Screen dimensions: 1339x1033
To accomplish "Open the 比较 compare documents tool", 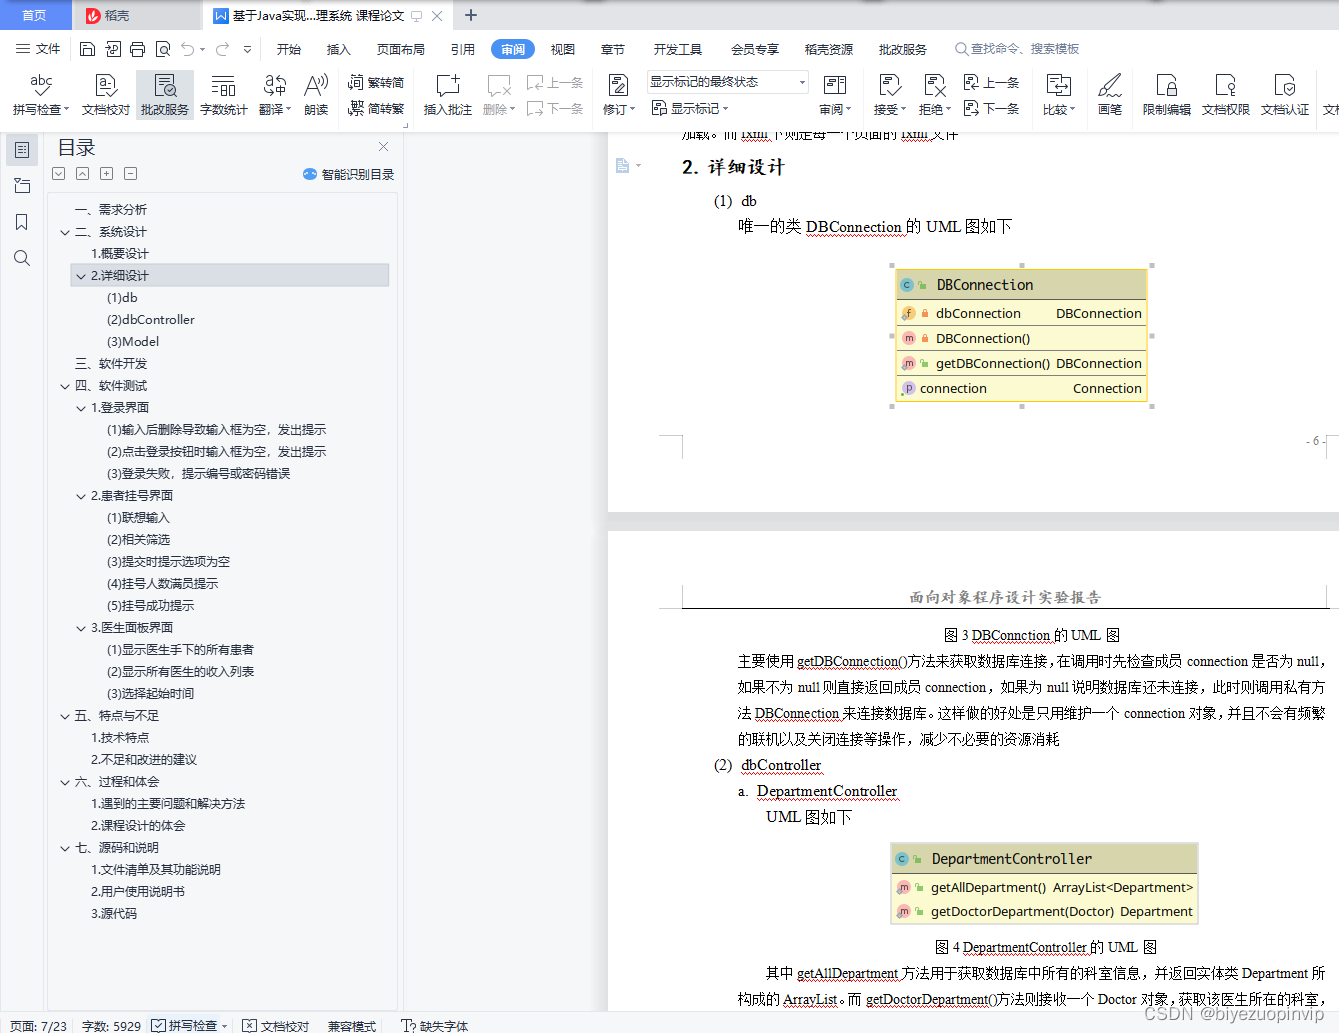I will click(1058, 95).
